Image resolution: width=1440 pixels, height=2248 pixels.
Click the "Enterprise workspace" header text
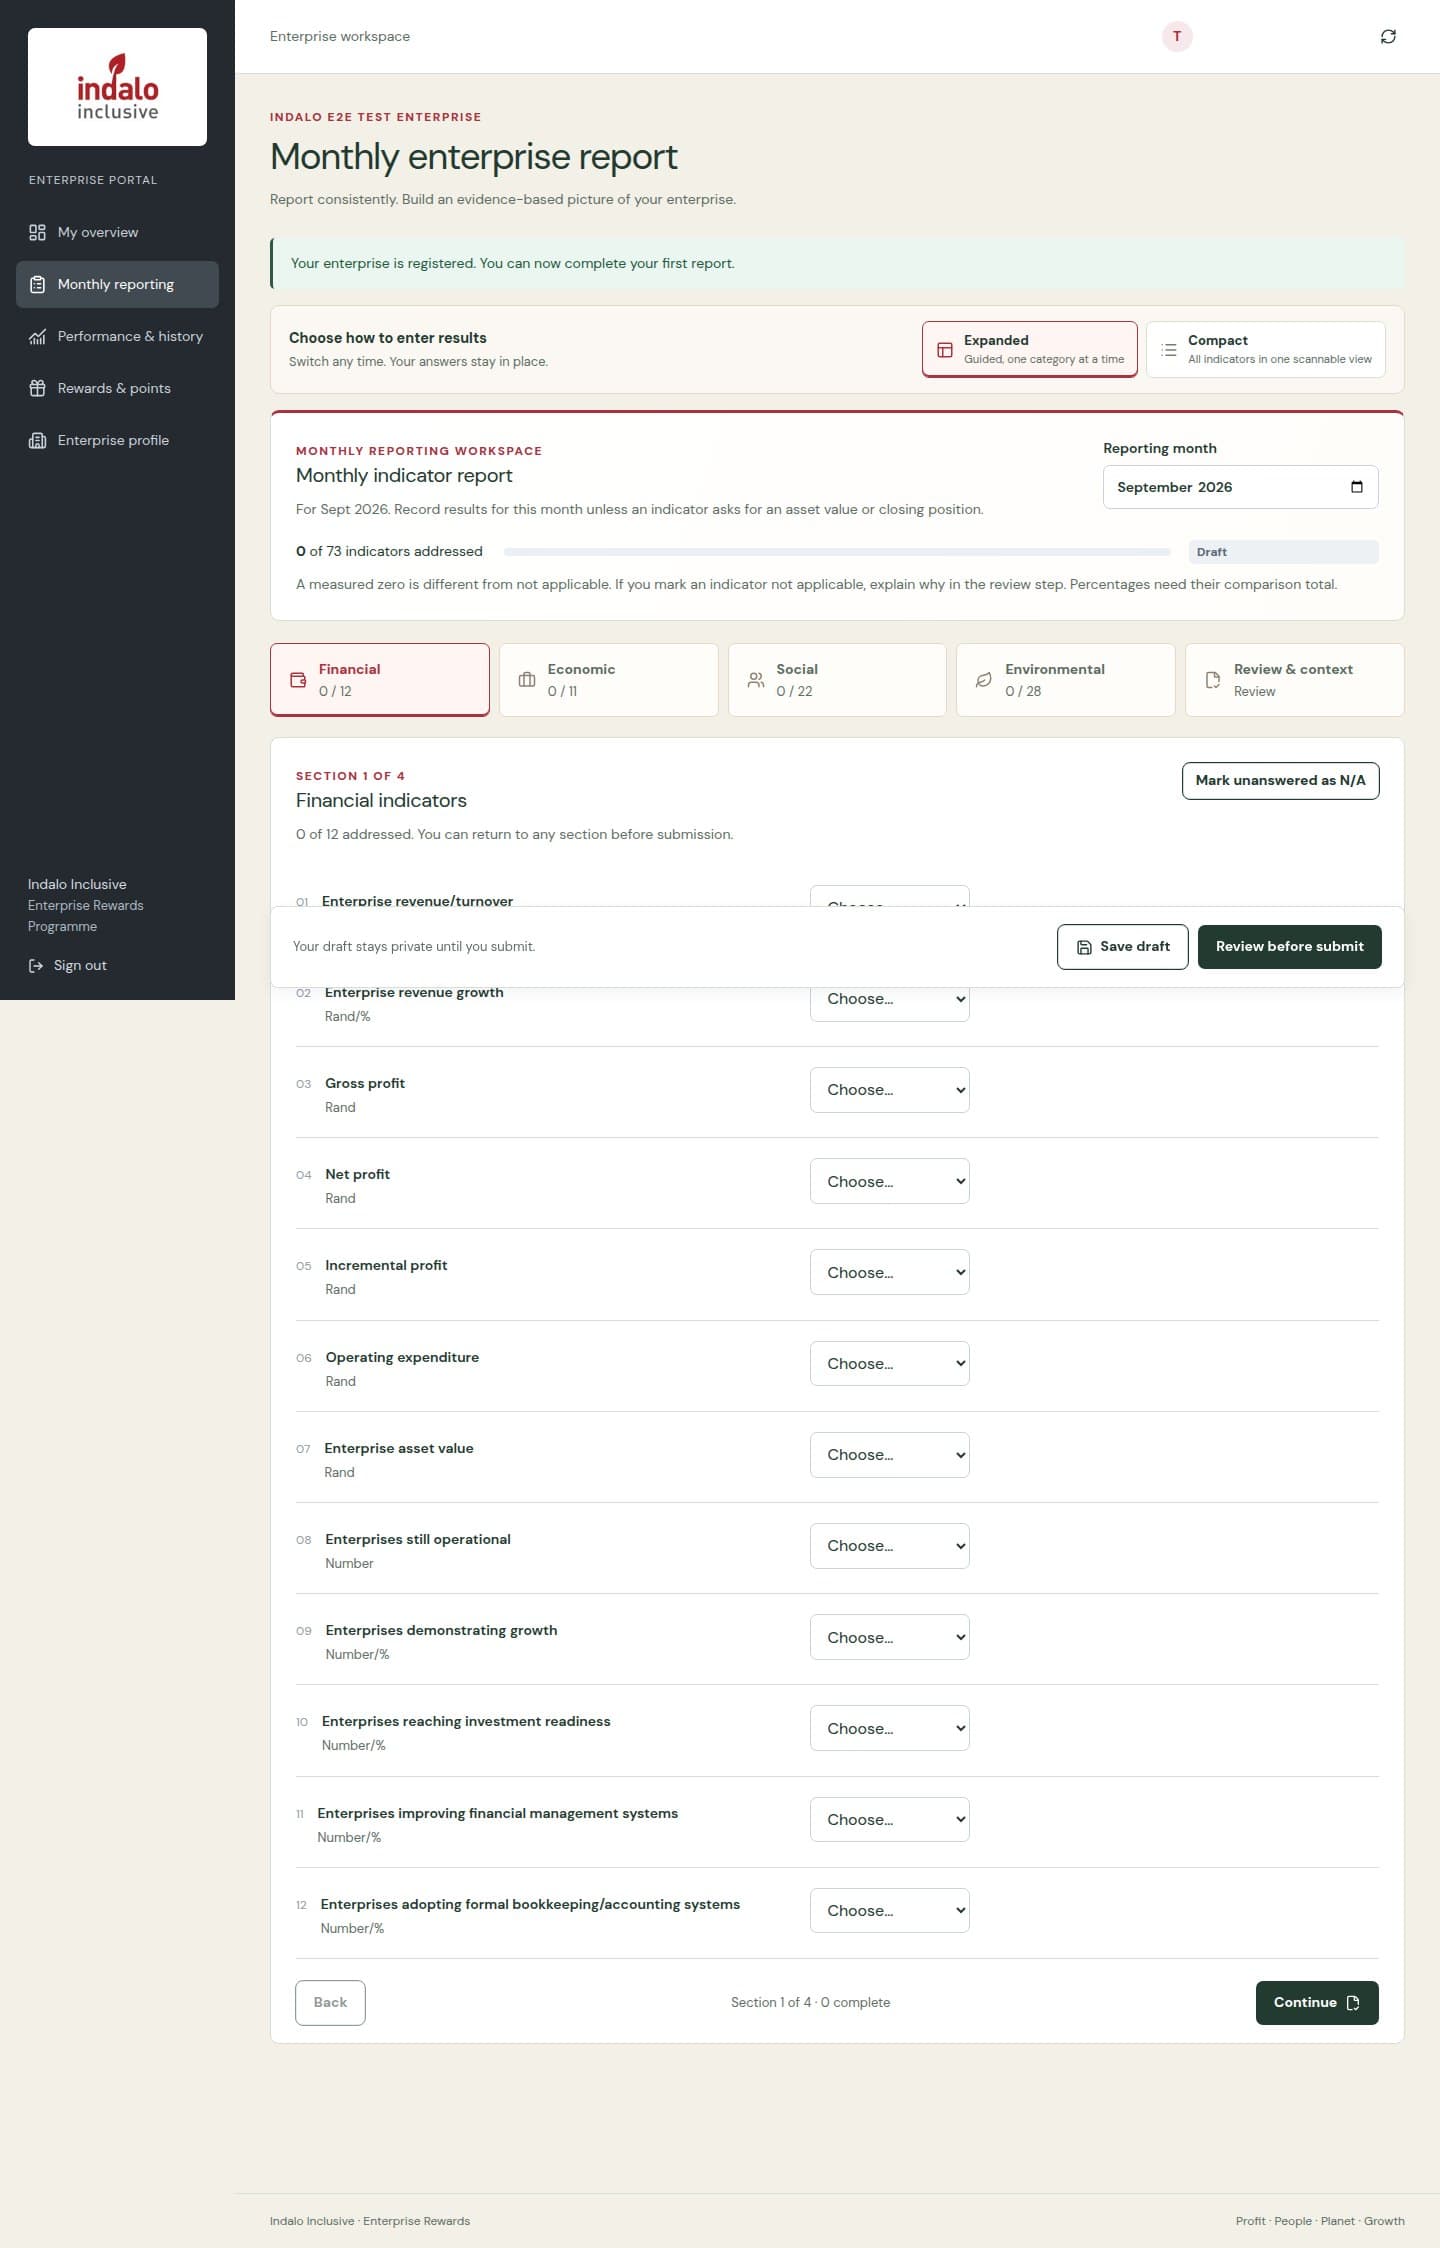340,36
